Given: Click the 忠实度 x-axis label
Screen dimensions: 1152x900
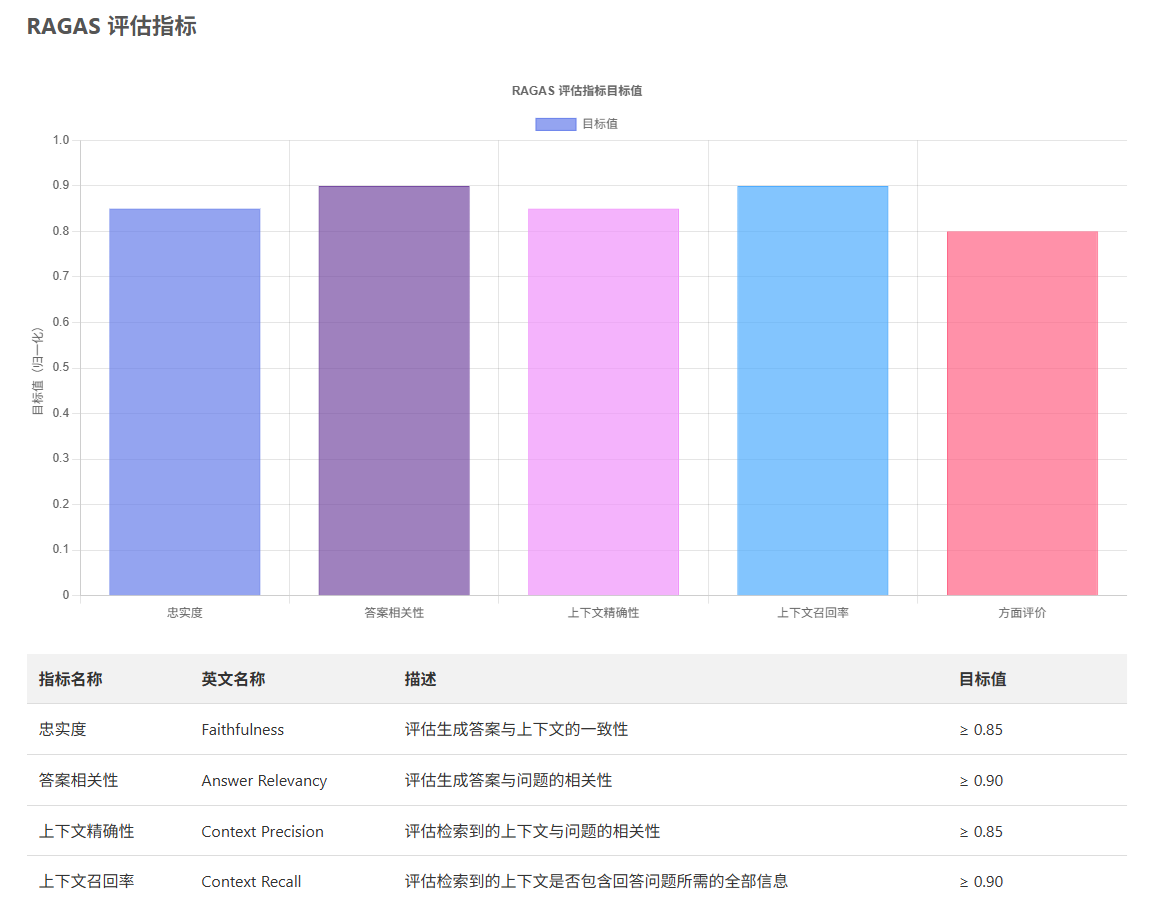Looking at the screenshot, I should point(184,613).
